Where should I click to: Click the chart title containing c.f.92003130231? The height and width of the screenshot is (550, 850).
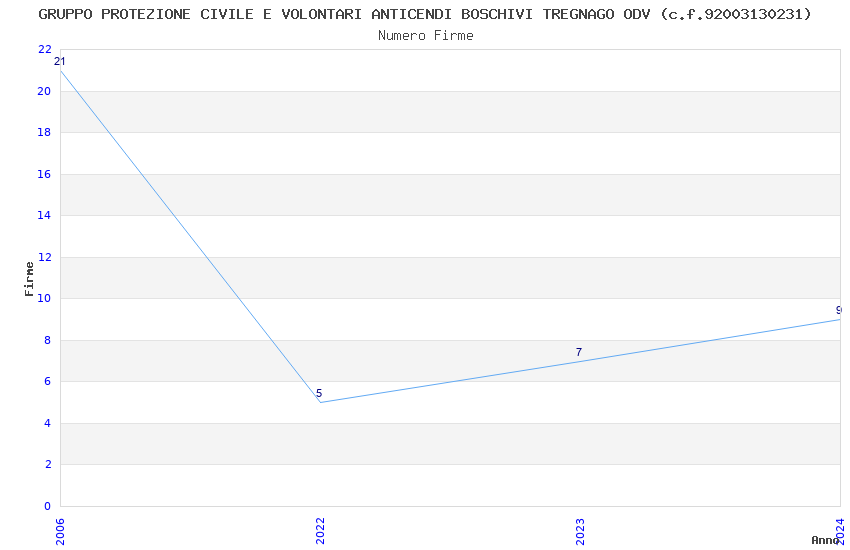(425, 14)
